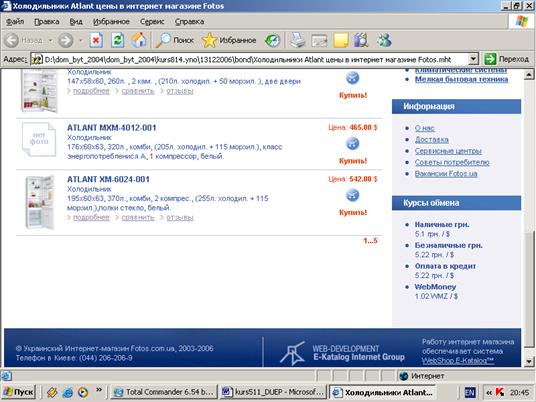Open the ATLANT XM-6024-001 refrigerator thumbnail
This screenshot has width=536, height=402.
tap(40, 202)
